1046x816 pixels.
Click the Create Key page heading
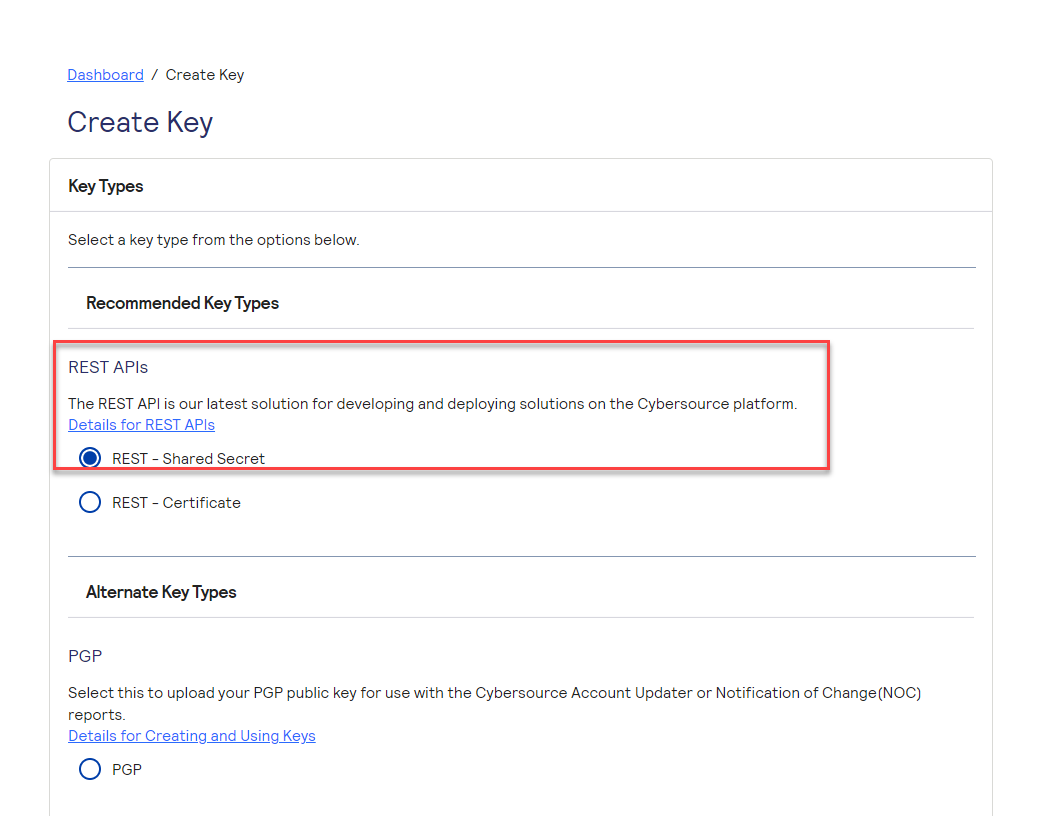click(x=140, y=122)
